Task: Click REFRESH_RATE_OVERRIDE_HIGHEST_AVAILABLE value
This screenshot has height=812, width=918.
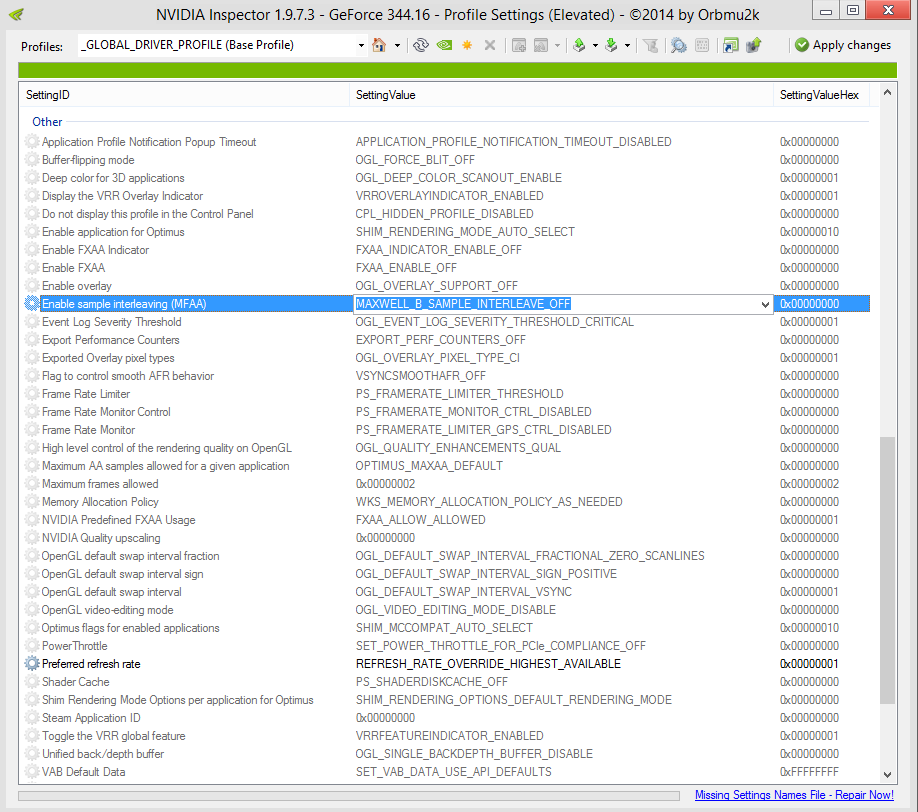Action: click(x=488, y=664)
